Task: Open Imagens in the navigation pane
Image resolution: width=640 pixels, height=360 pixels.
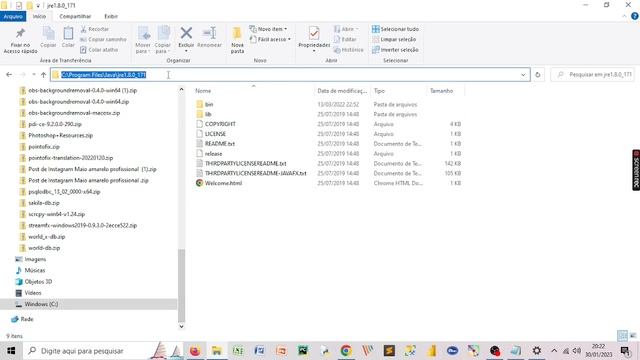Action: (35, 259)
